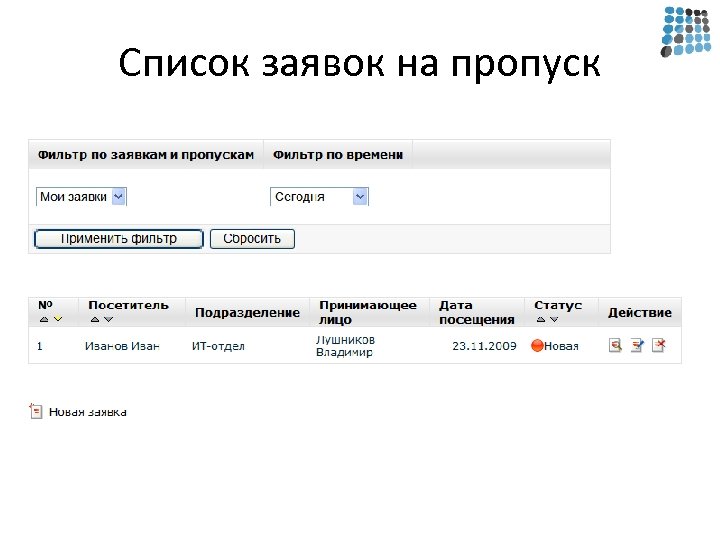Click the Новая заявка document icon
This screenshot has height=540, width=720.
pyautogui.click(x=36, y=411)
